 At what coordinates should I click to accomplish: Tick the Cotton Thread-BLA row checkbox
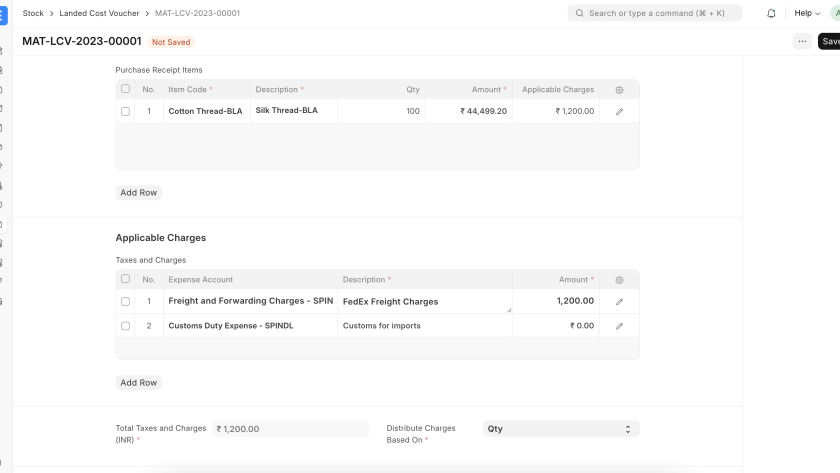coord(125,111)
